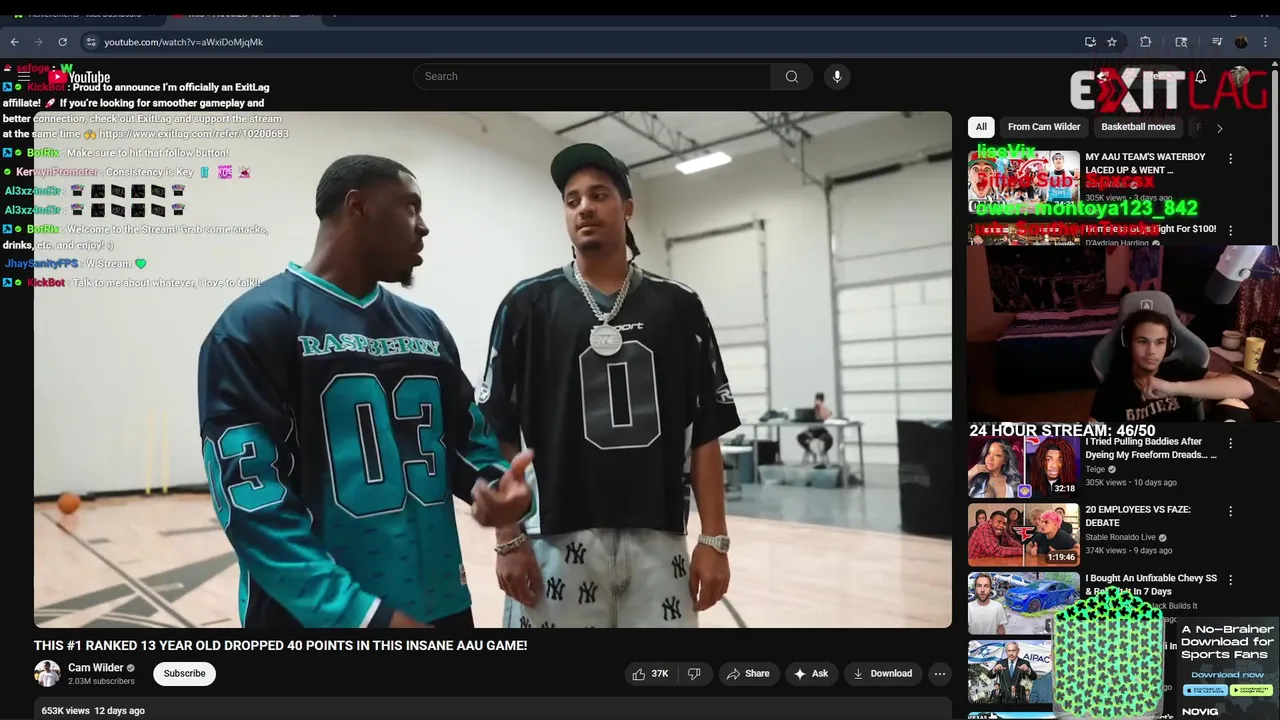Click the browser forward arrow
The image size is (1280, 720).
point(38,42)
